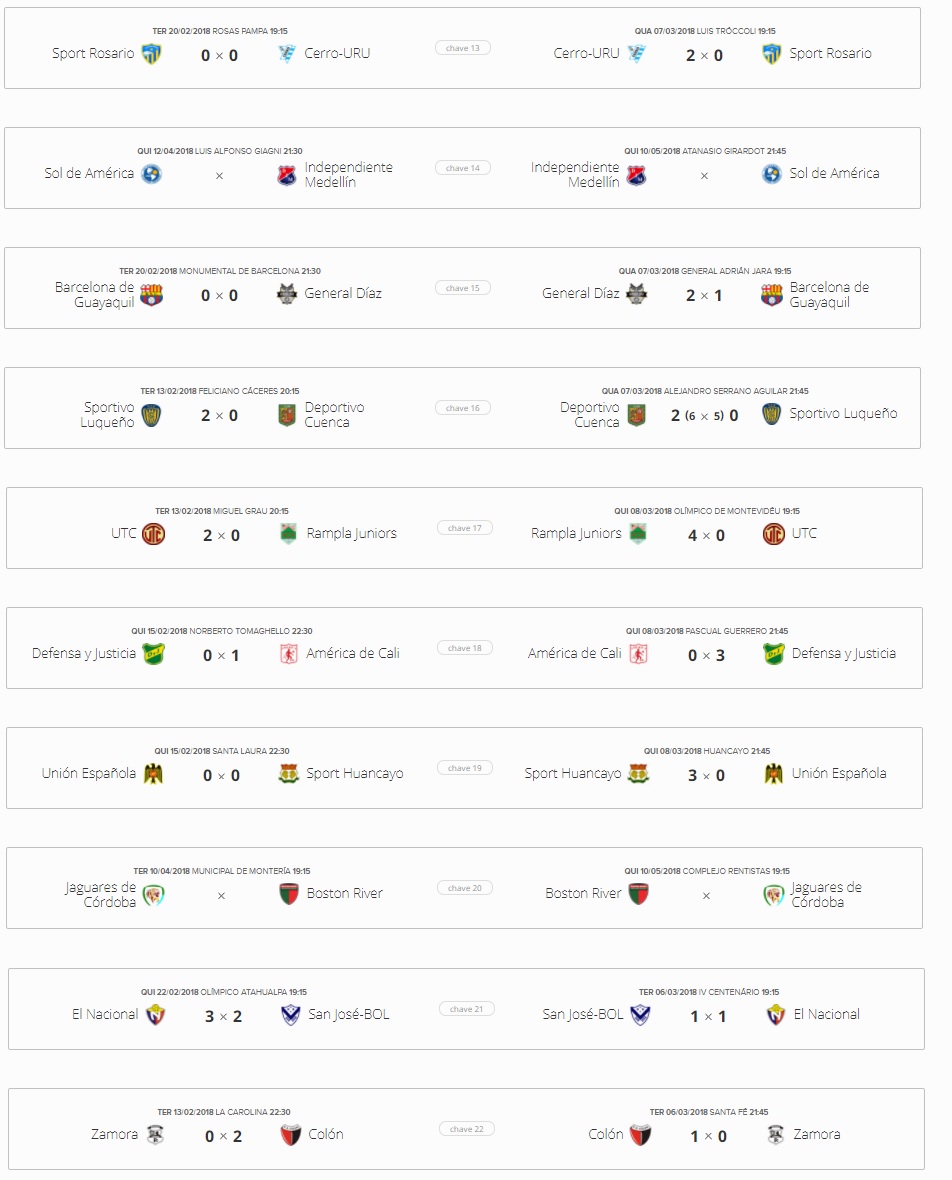Click the chave 19 label
This screenshot has height=1180, width=952.
coord(465,768)
